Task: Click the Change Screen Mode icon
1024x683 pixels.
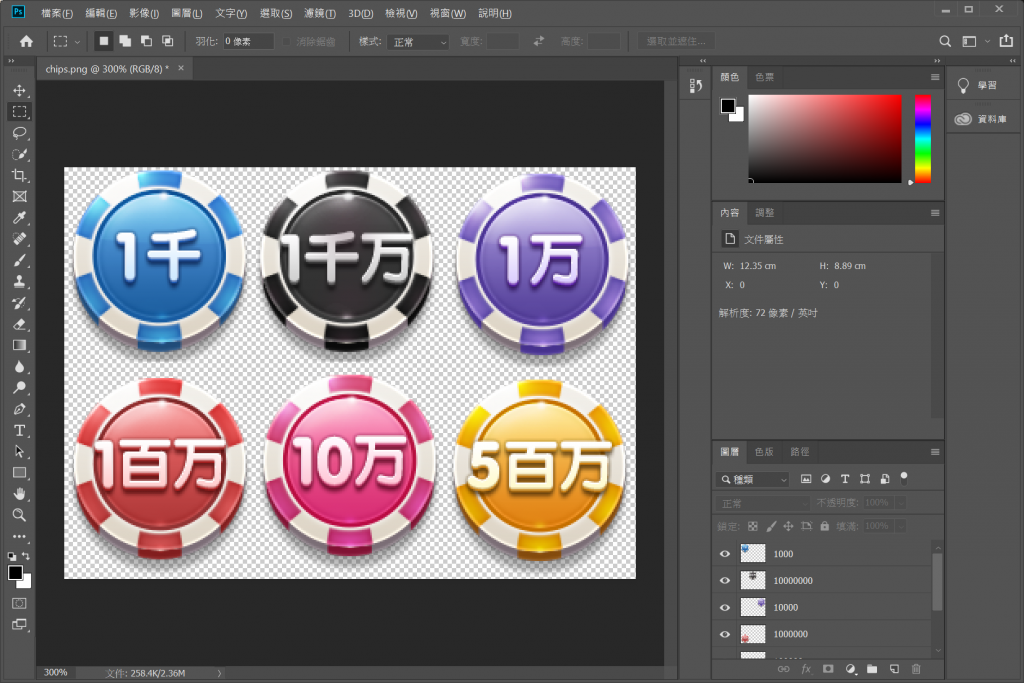Action: click(20, 624)
